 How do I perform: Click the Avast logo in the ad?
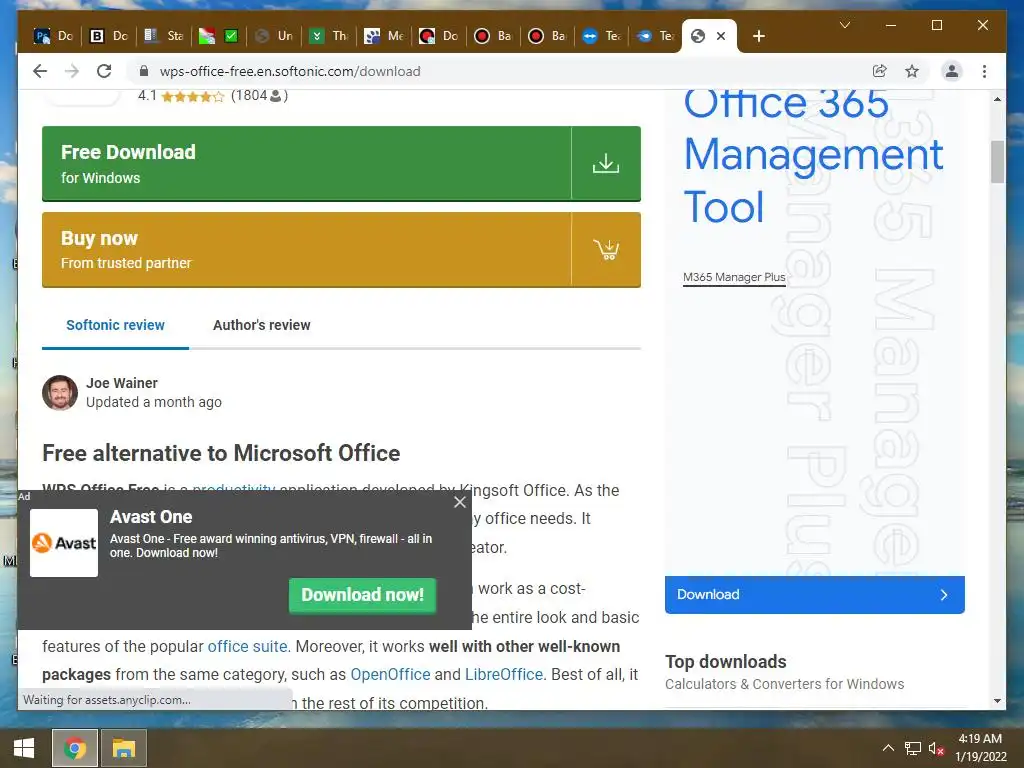pyautogui.click(x=64, y=543)
